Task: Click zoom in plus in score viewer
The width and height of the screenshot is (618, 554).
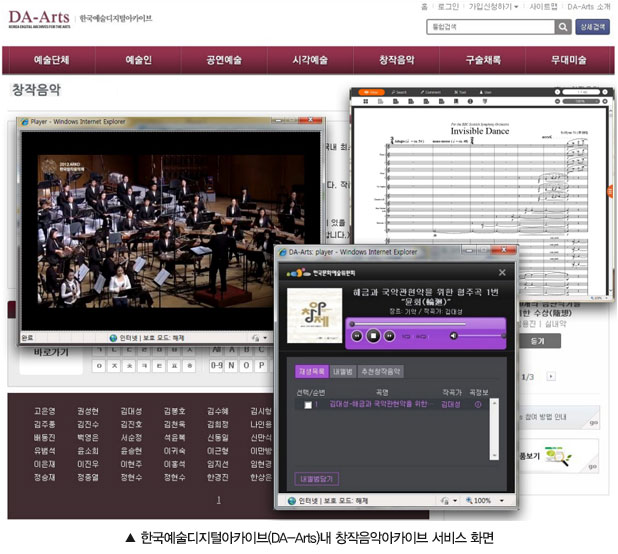Action: point(605,101)
